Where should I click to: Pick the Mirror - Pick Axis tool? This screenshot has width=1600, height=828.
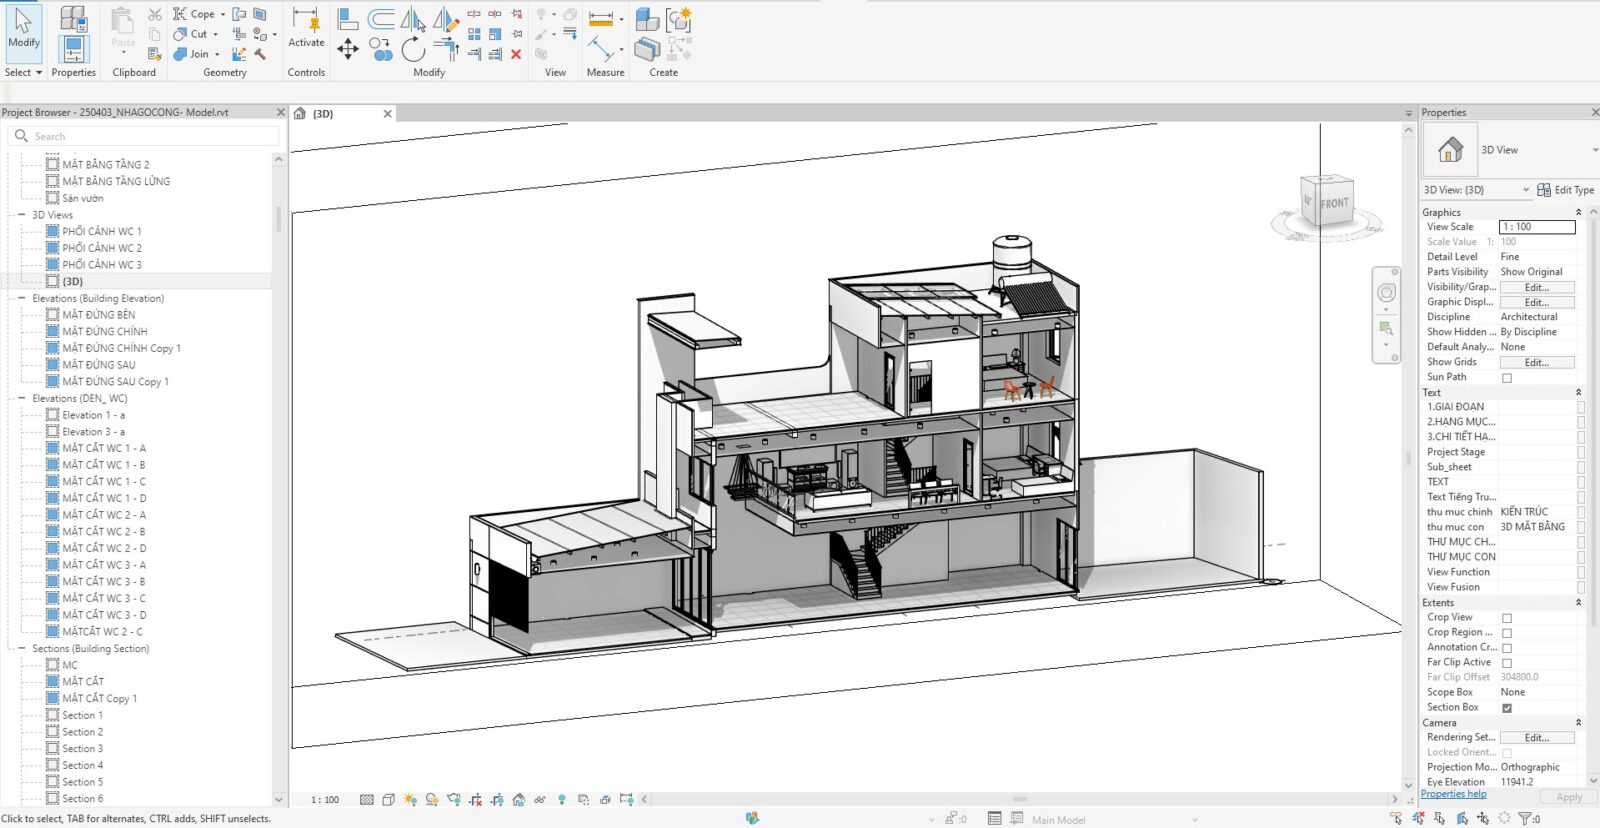(413, 19)
